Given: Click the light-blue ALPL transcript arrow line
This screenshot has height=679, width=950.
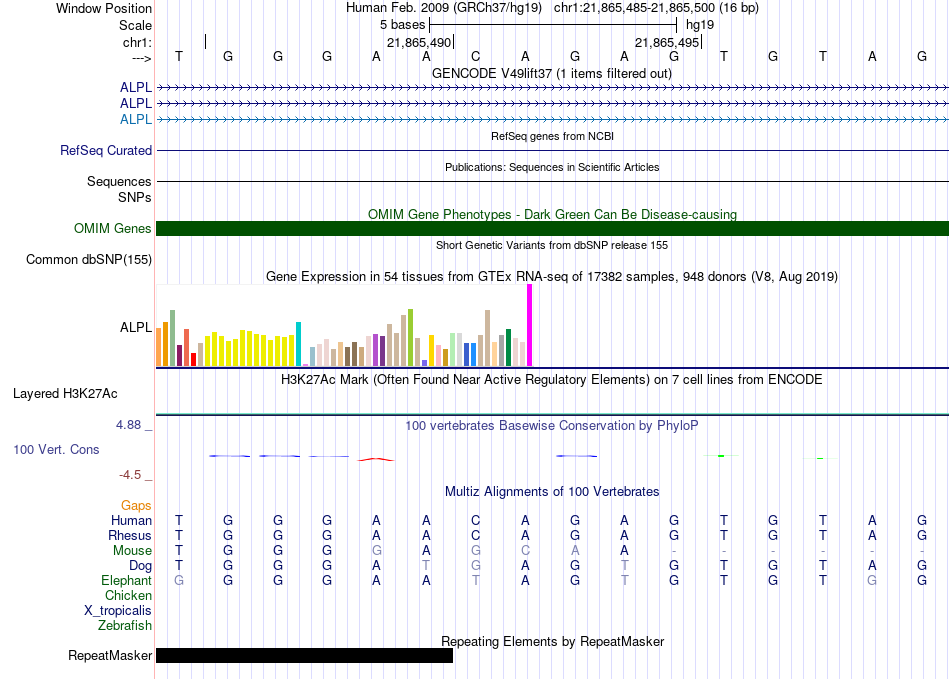Looking at the screenshot, I should click(x=552, y=119).
